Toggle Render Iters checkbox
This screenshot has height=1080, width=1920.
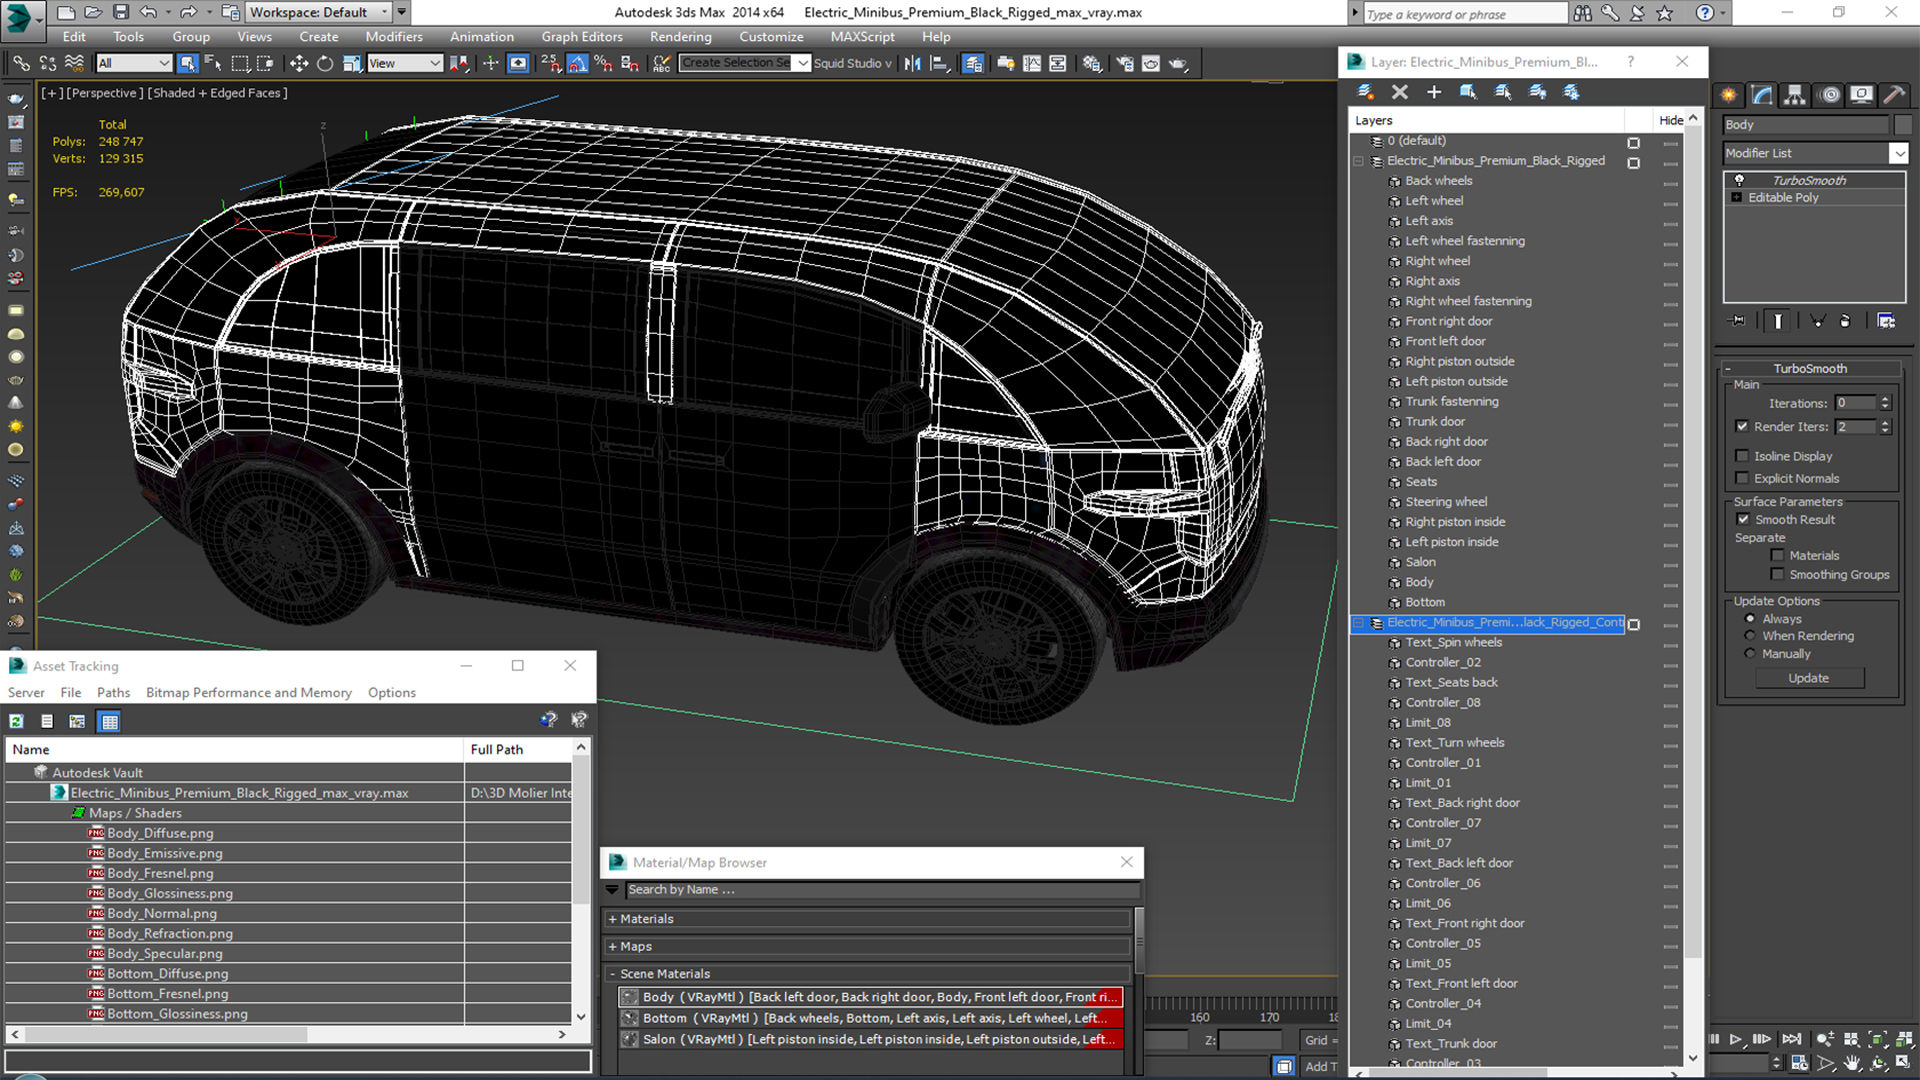tap(1742, 426)
